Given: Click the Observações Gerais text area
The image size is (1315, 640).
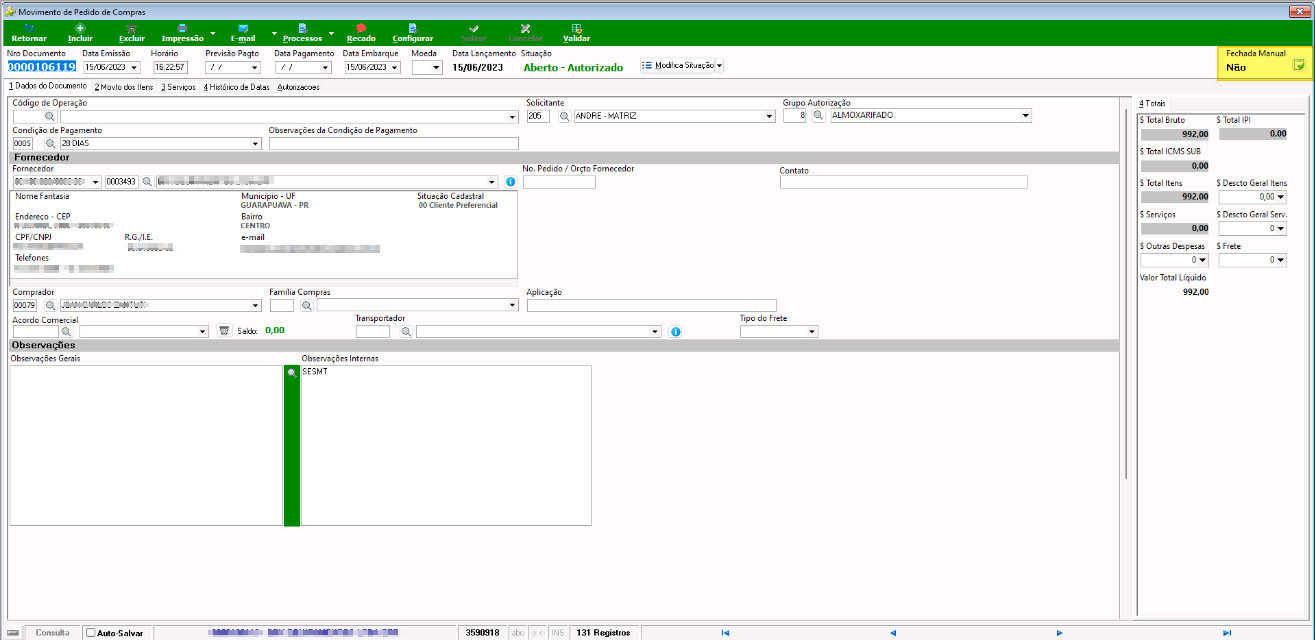Looking at the screenshot, I should [146, 445].
